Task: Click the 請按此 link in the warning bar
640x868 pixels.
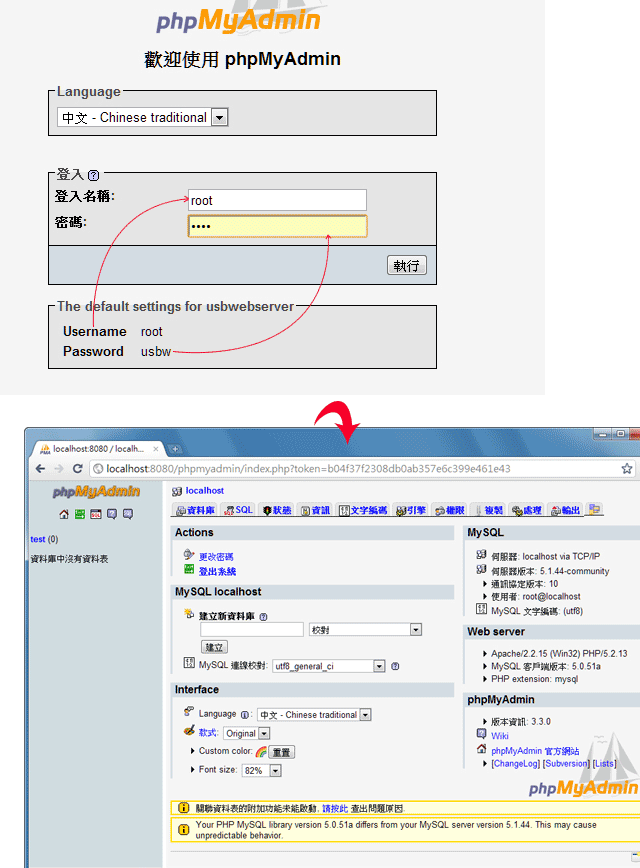Action: pos(335,809)
